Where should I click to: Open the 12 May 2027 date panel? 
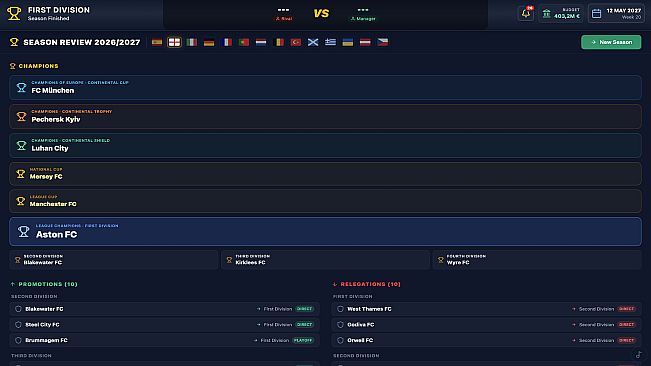pos(617,14)
